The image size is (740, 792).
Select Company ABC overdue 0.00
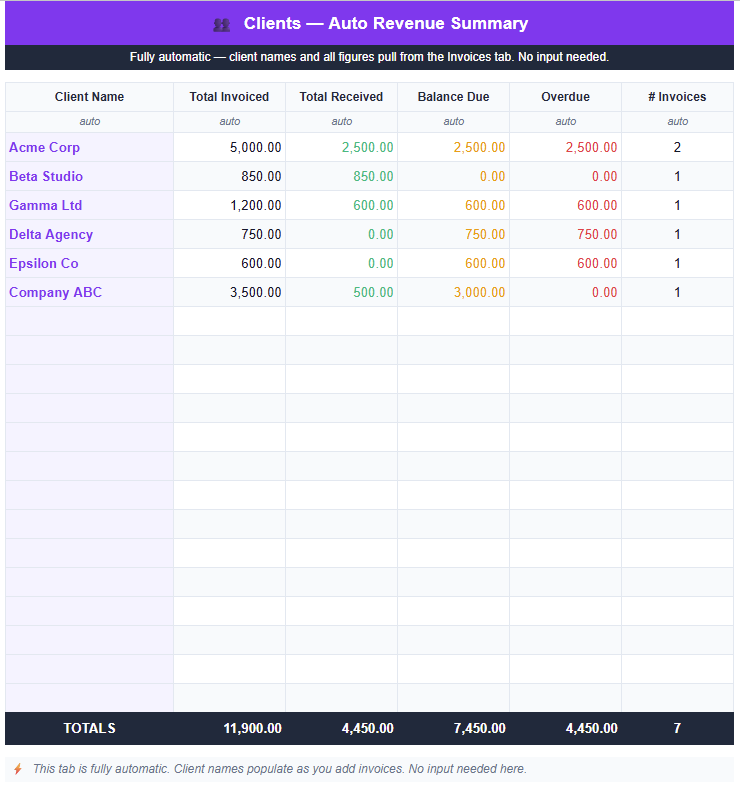point(605,292)
